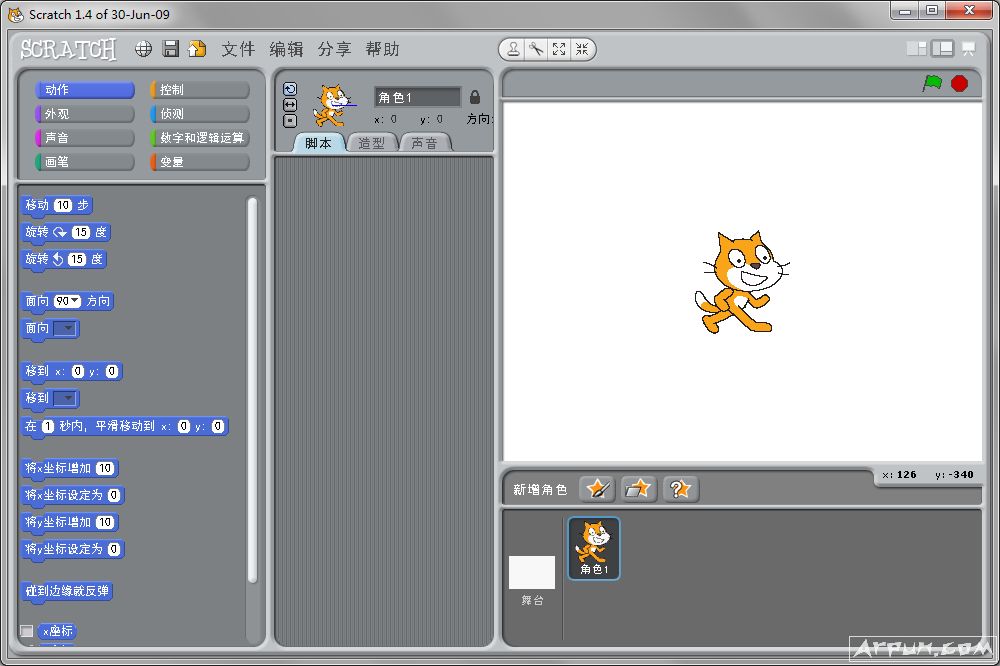Viewport: 1000px width, 666px height.
Task: Select the scissors delete tool
Action: pos(537,47)
